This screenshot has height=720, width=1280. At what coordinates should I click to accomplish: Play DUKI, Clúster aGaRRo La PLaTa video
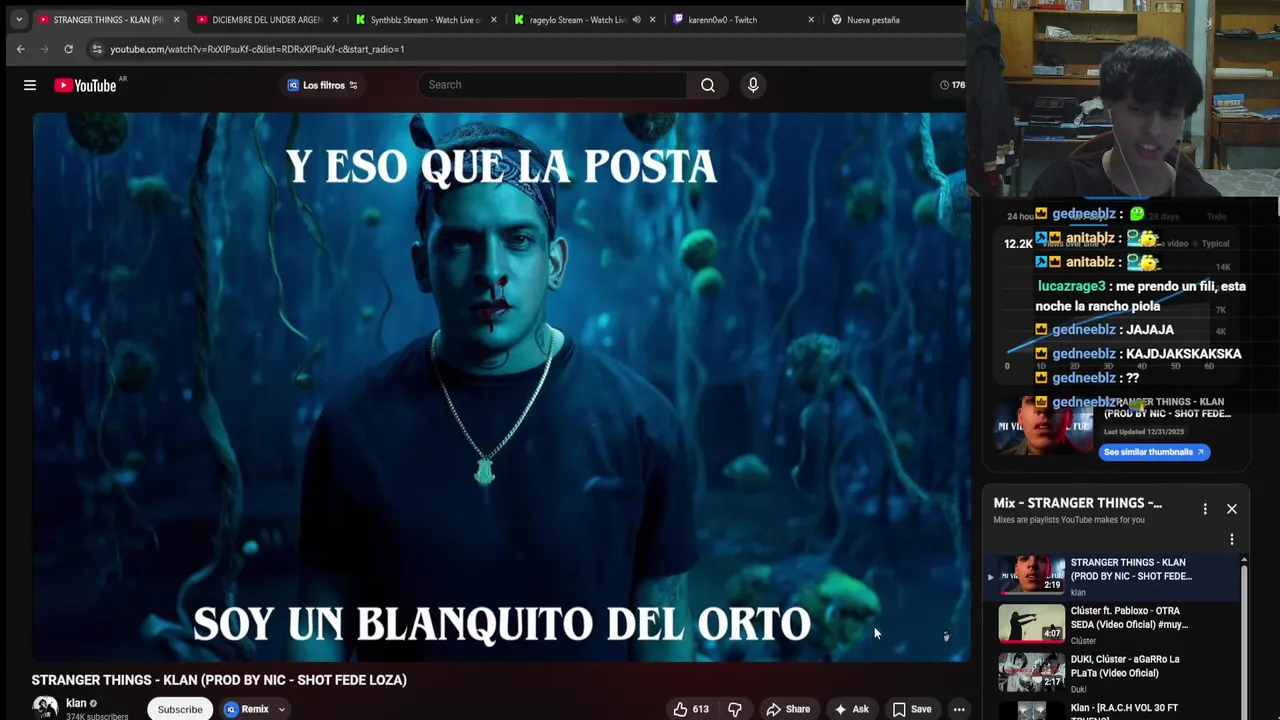pyautogui.click(x=1112, y=673)
